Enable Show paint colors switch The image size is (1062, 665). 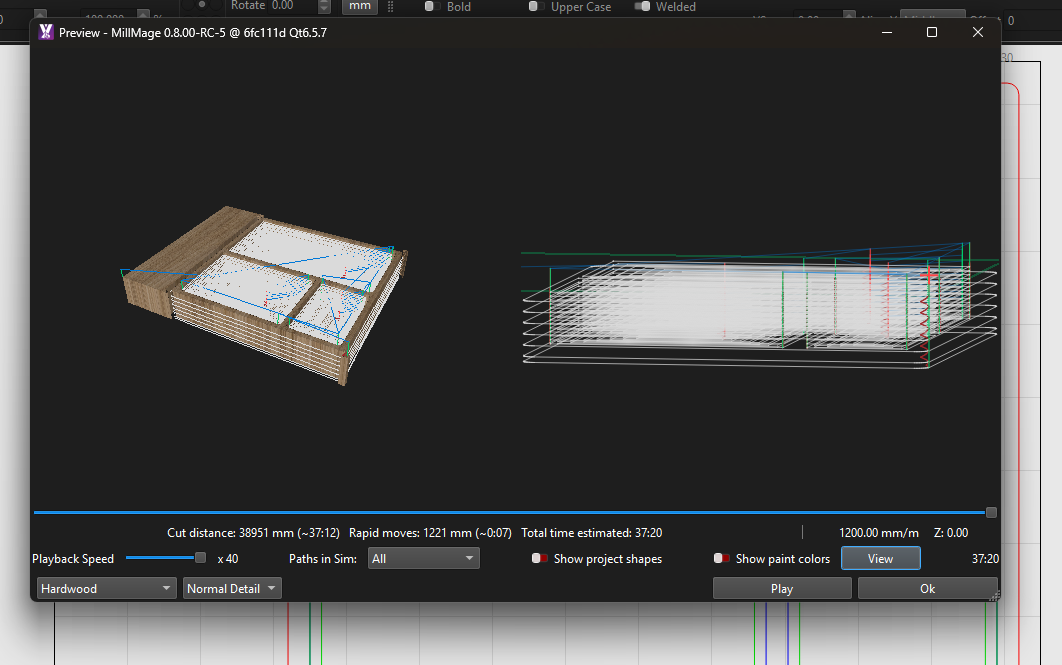click(x=721, y=559)
